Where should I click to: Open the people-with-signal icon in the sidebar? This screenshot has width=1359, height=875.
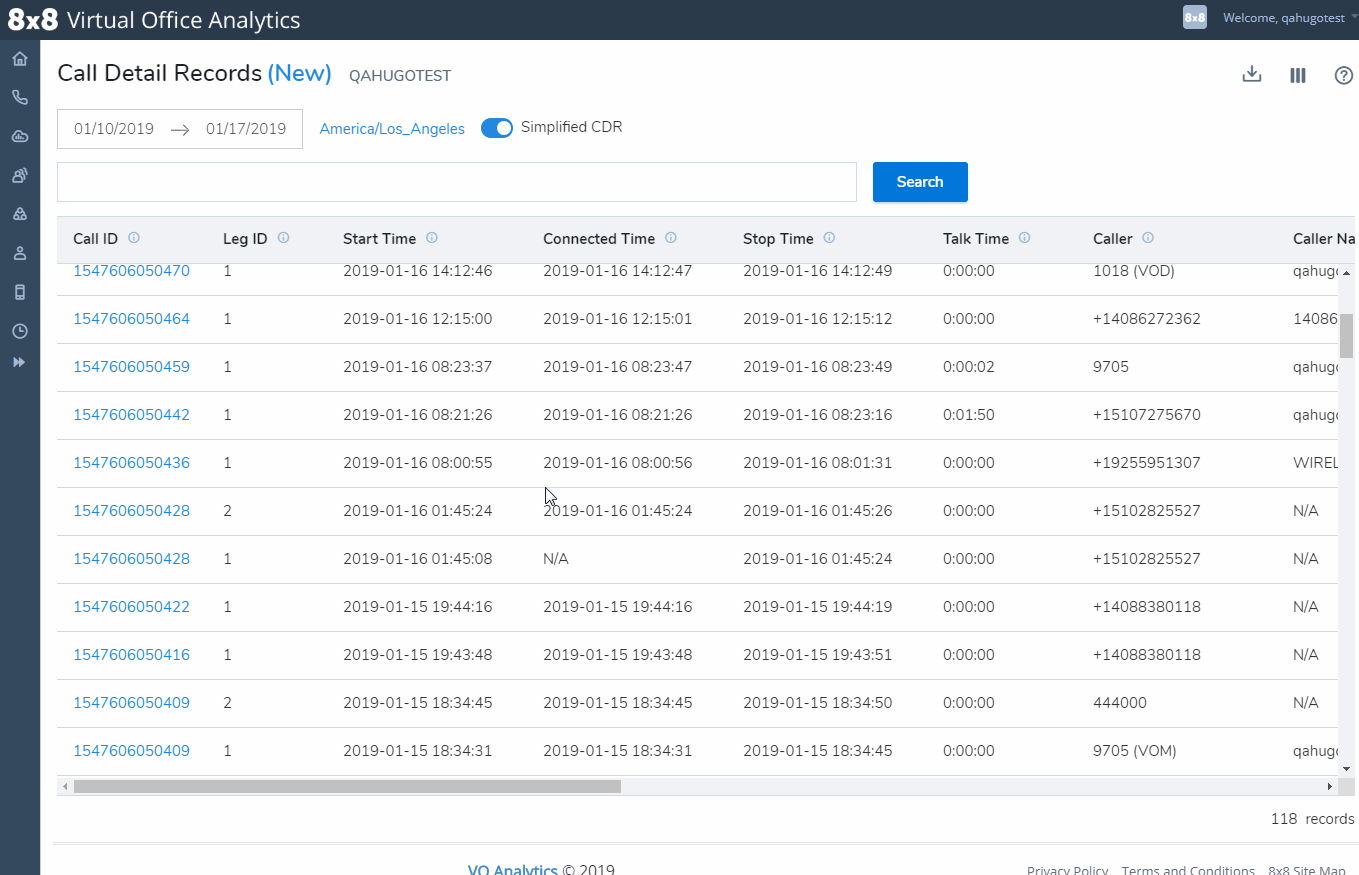(x=19, y=175)
